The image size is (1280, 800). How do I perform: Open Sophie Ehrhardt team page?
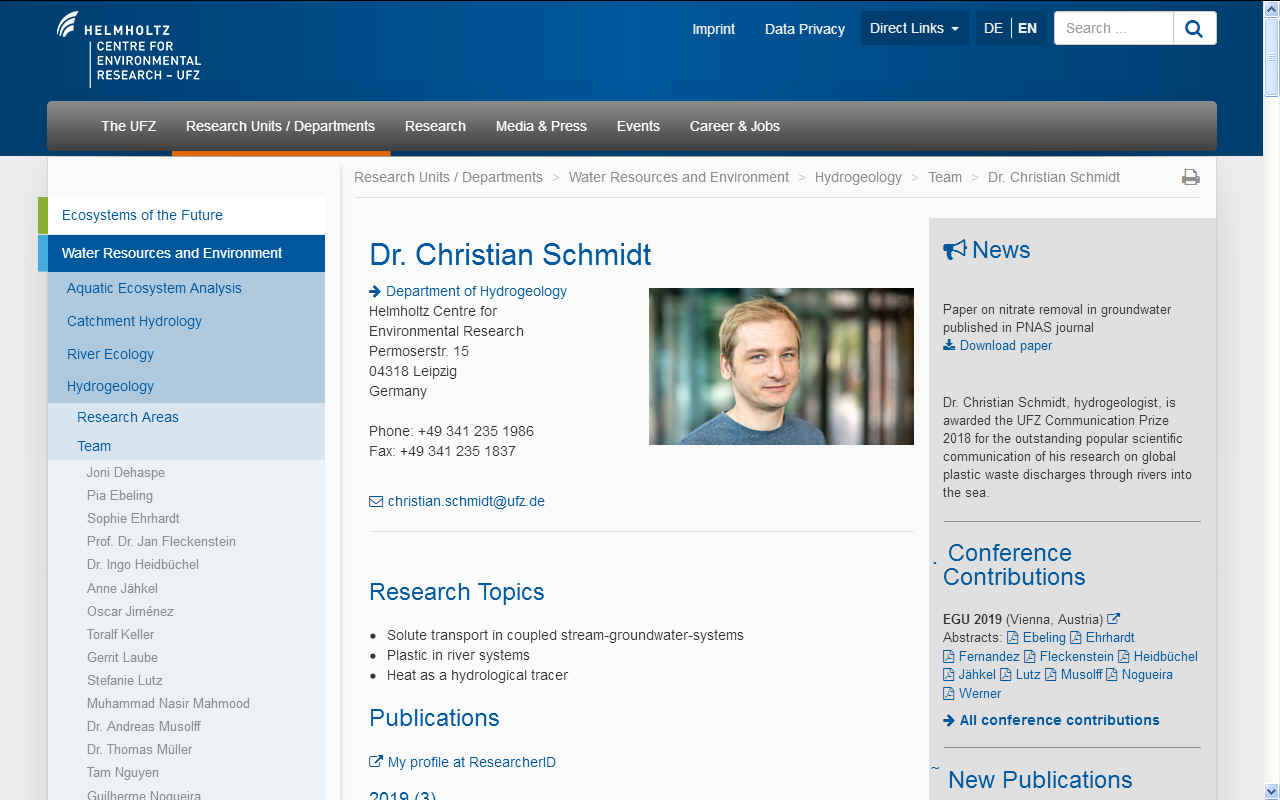tap(133, 518)
